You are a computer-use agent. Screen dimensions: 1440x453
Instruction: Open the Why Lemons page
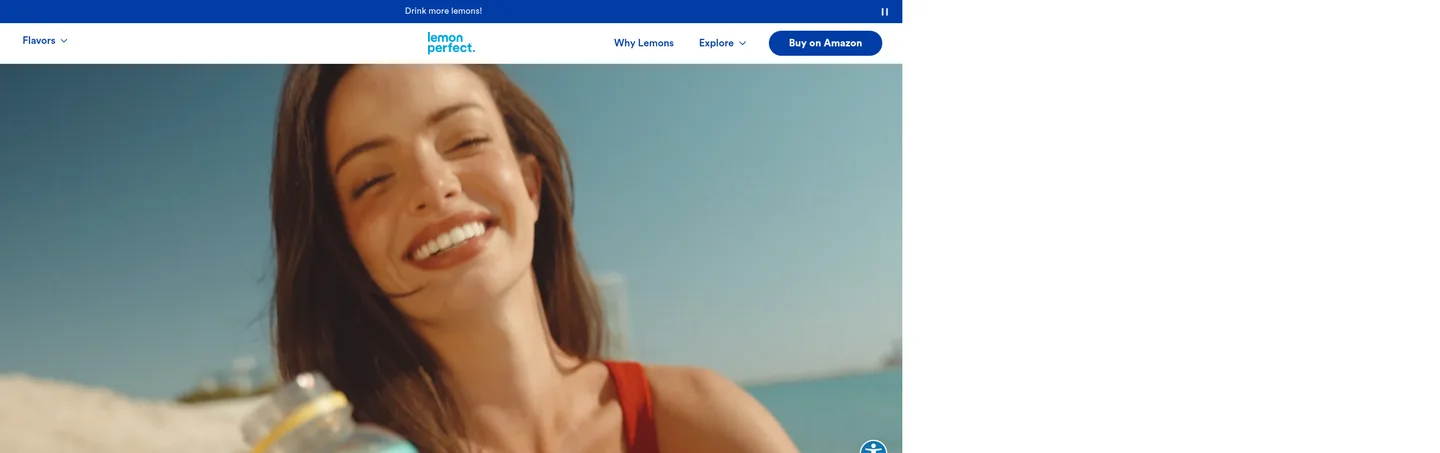(644, 43)
